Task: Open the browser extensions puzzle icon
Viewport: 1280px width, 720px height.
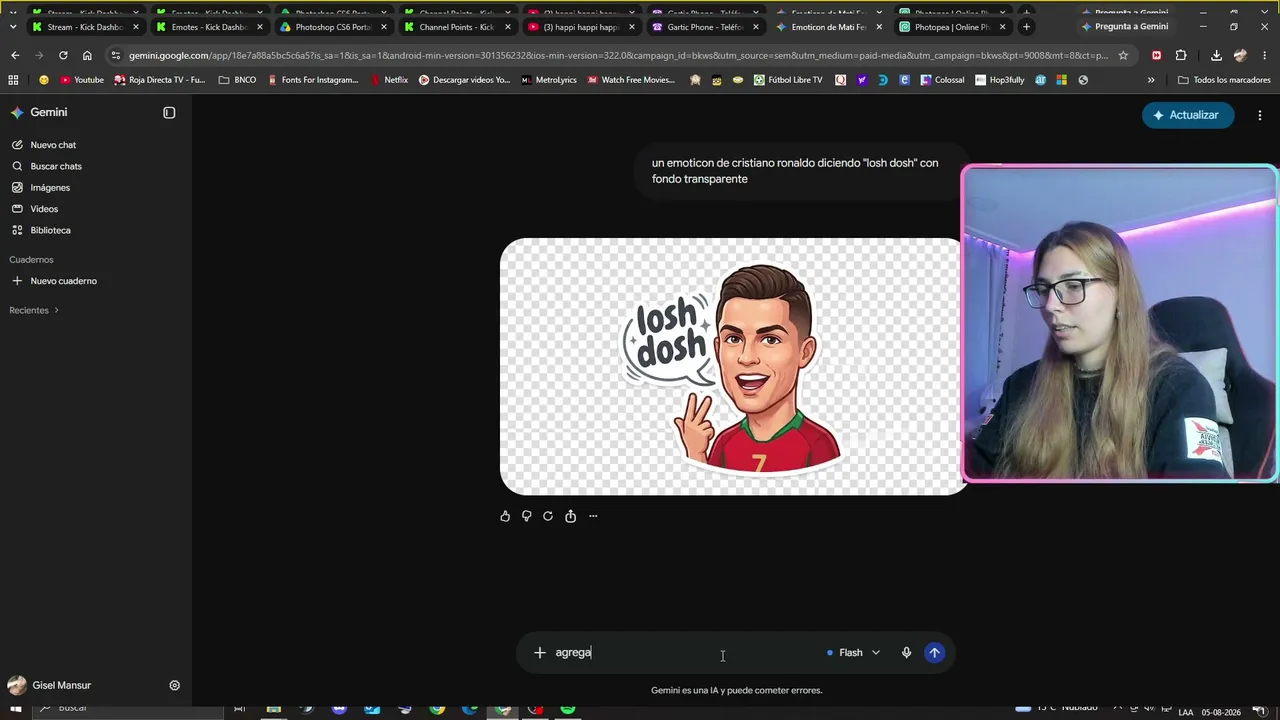Action: pos(1181,56)
